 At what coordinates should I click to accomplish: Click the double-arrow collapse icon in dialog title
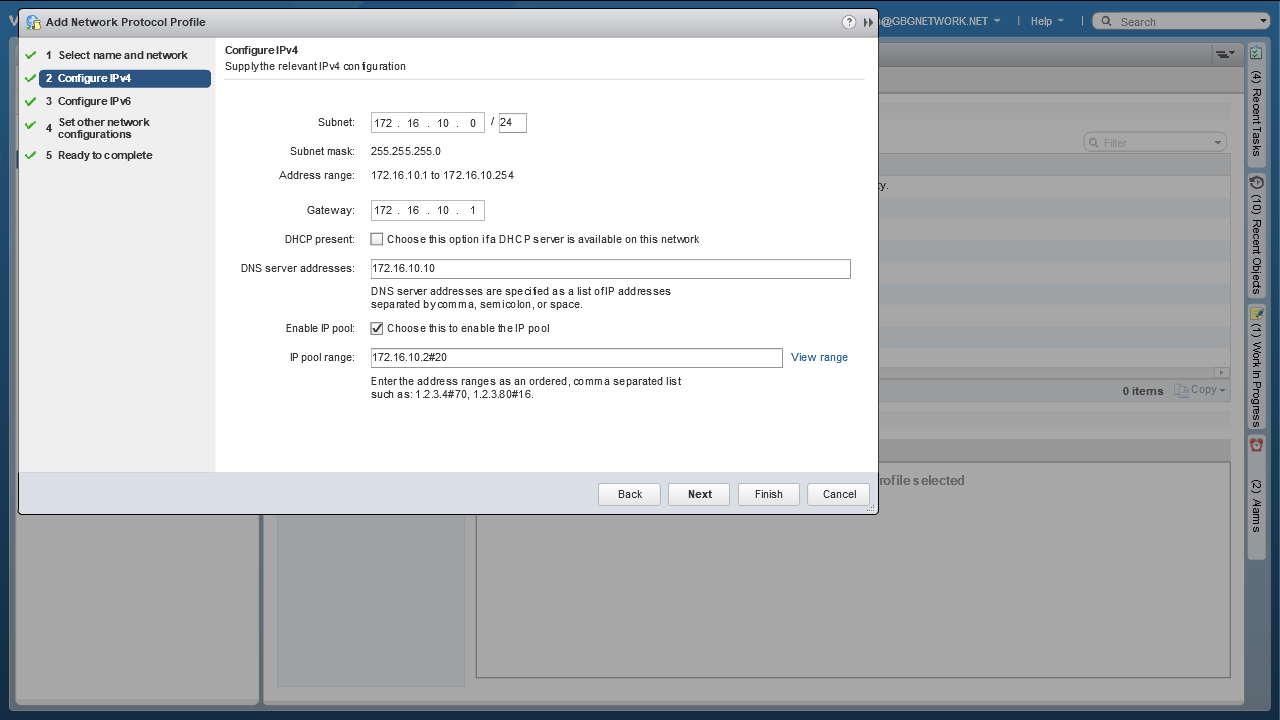[x=868, y=22]
